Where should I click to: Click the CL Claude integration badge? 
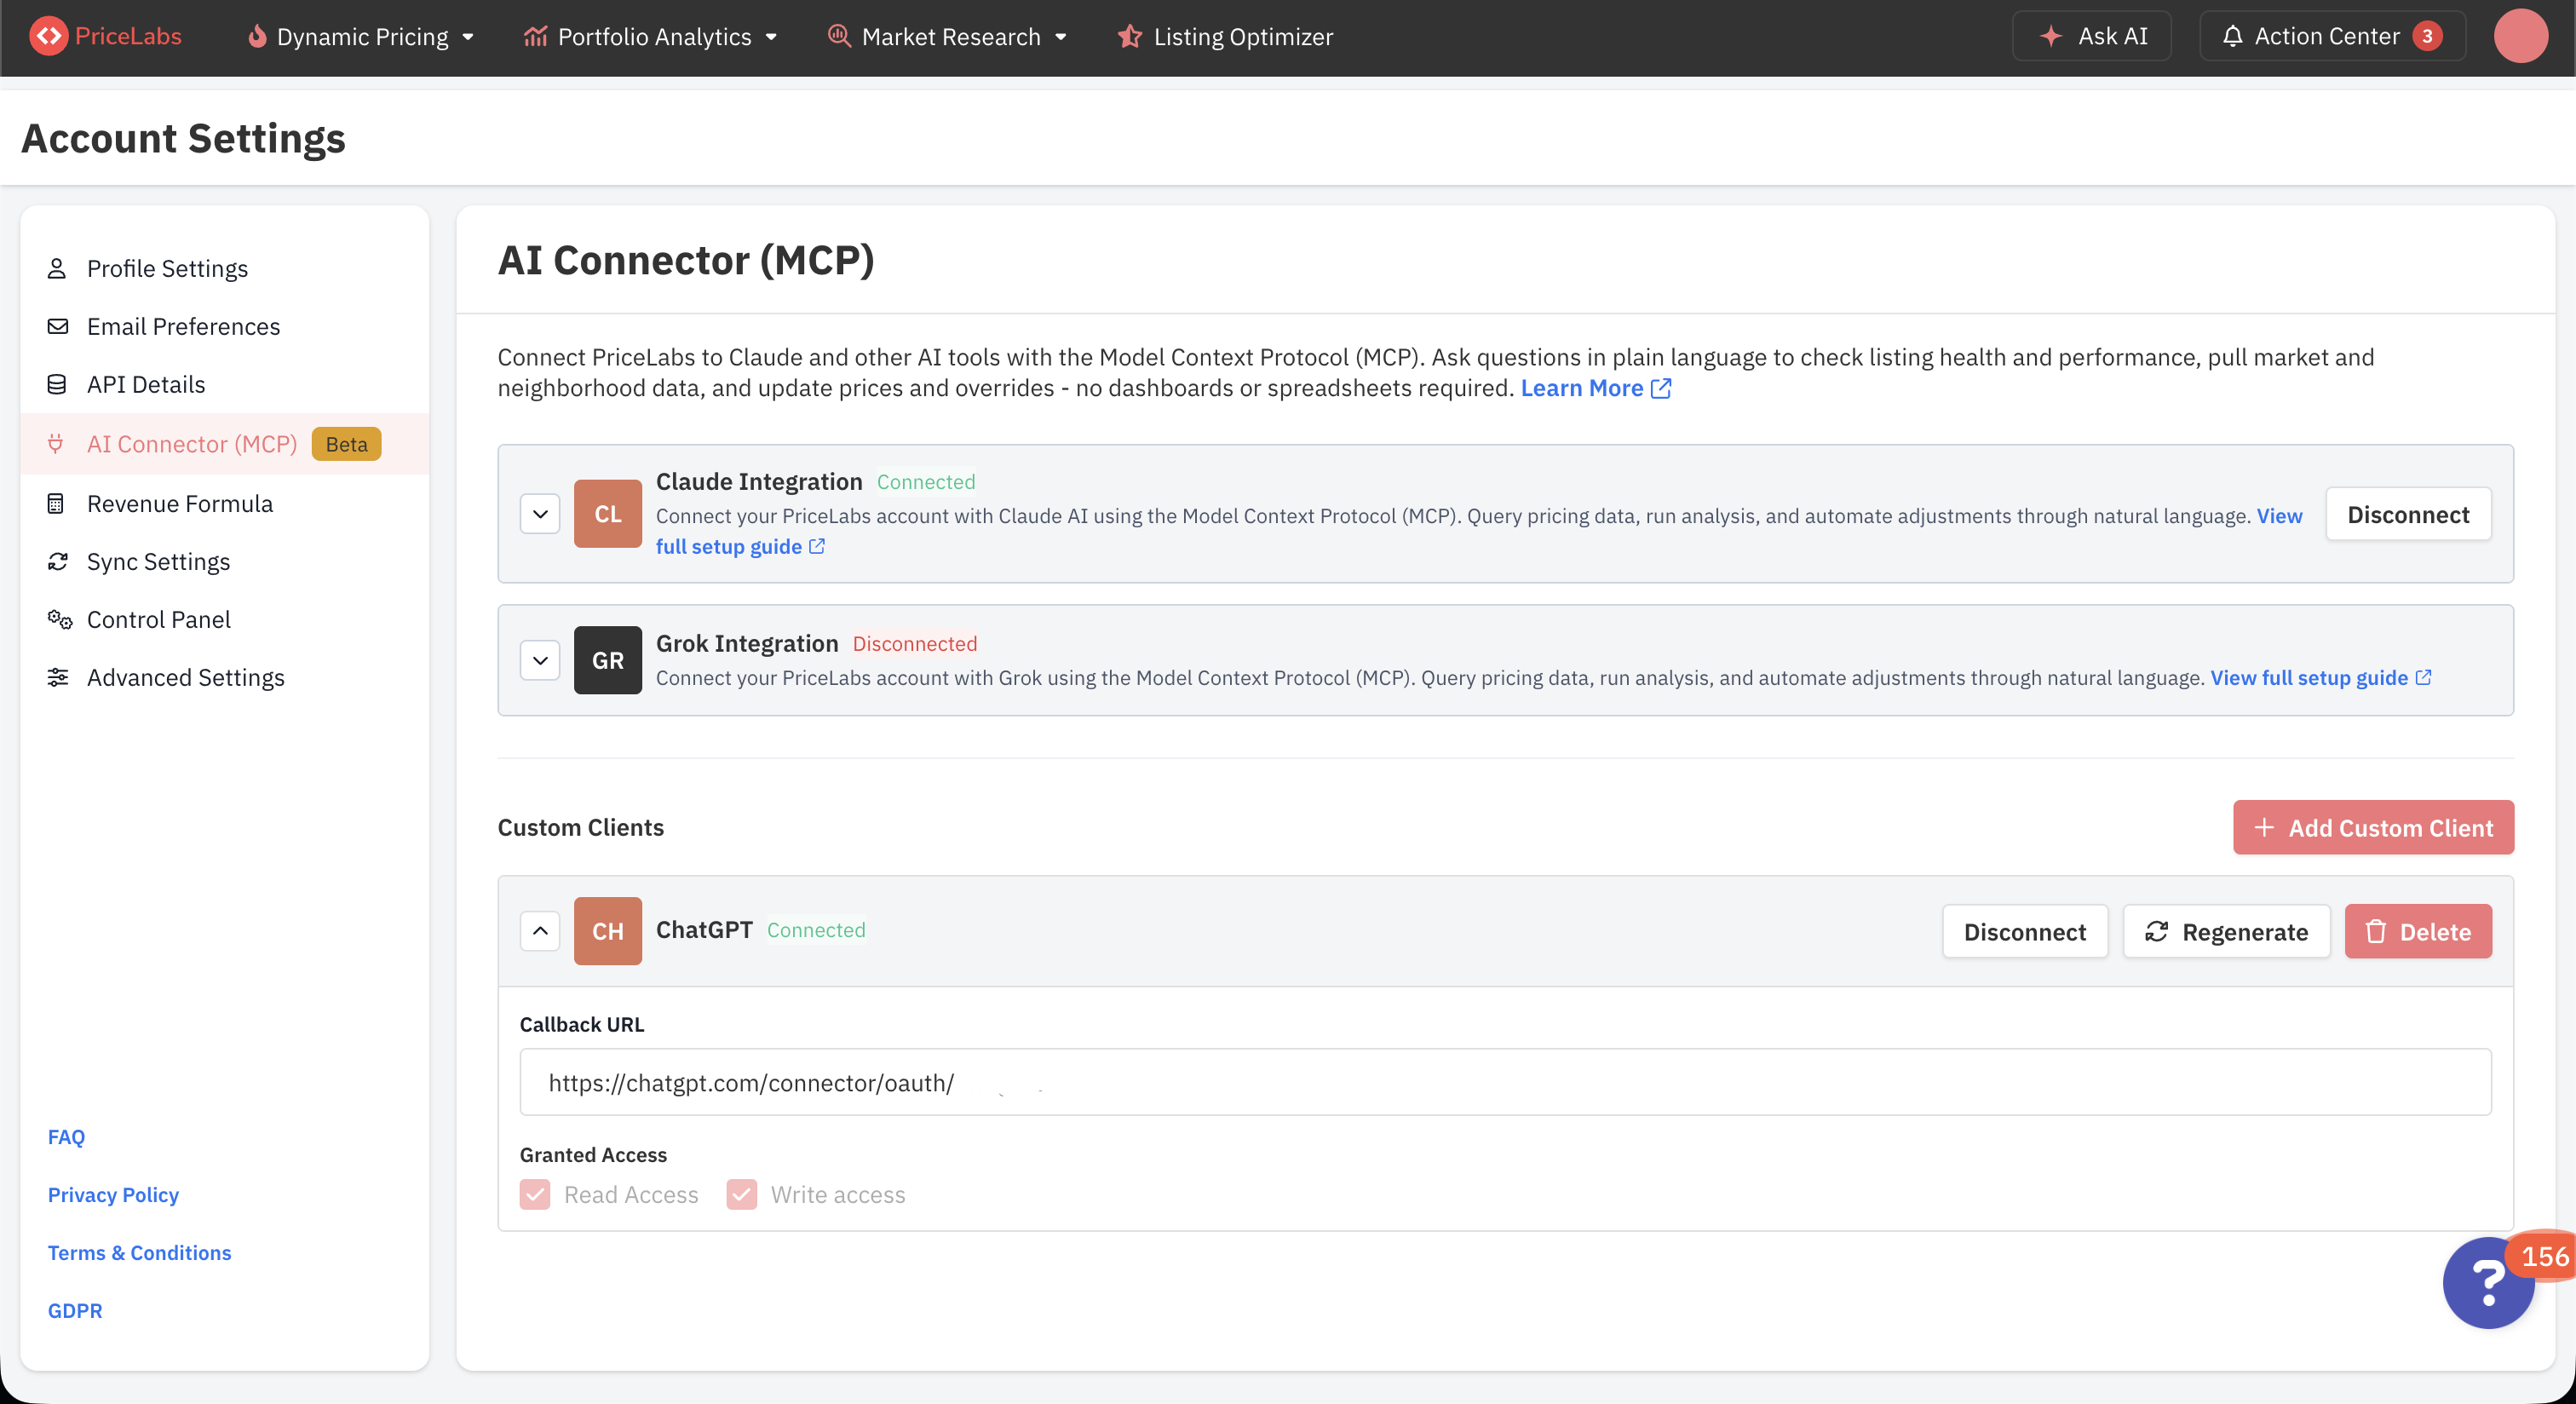pyautogui.click(x=608, y=514)
